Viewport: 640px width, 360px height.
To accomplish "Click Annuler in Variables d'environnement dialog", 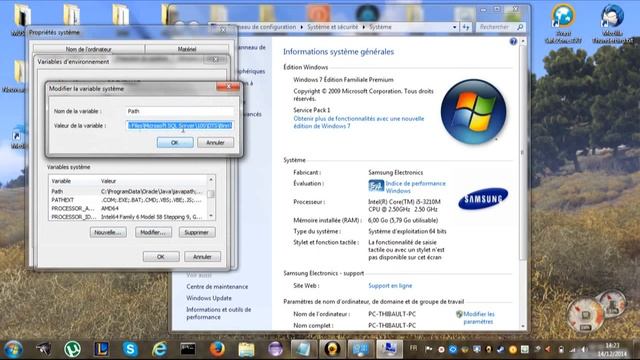I will click(202, 257).
